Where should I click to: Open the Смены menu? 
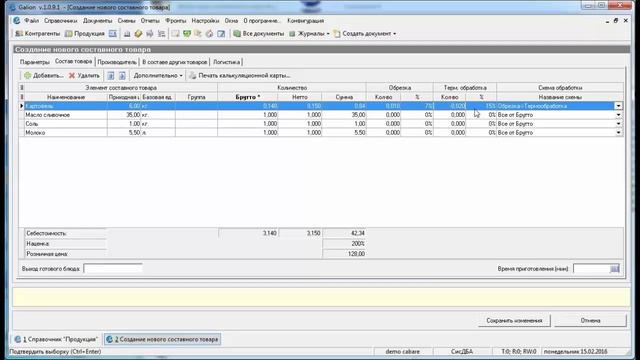pyautogui.click(x=126, y=20)
